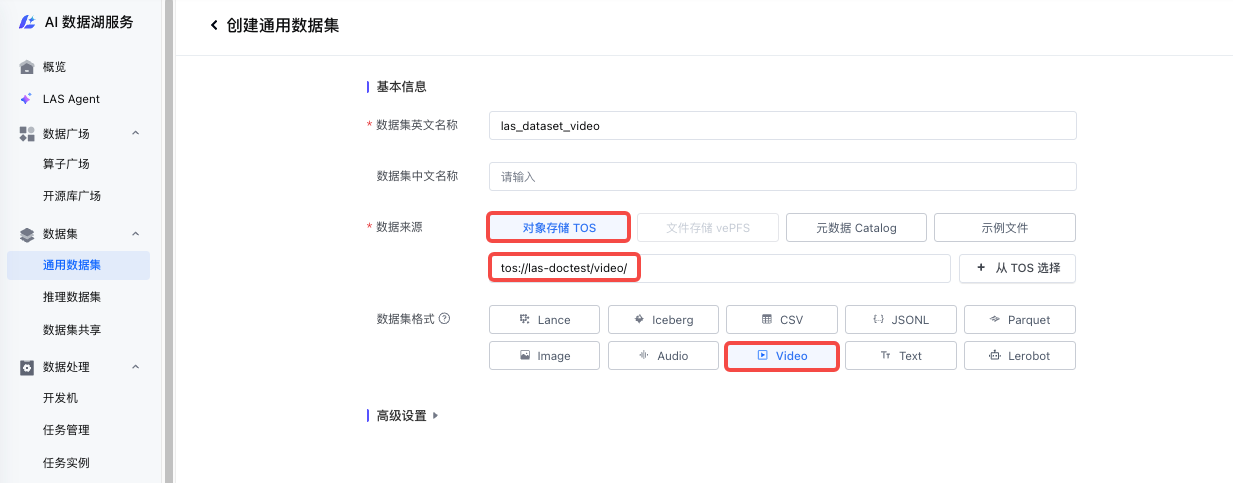Collapse the 数据广场 menu chevron
Image resolution: width=1233 pixels, height=483 pixels.
(x=136, y=133)
